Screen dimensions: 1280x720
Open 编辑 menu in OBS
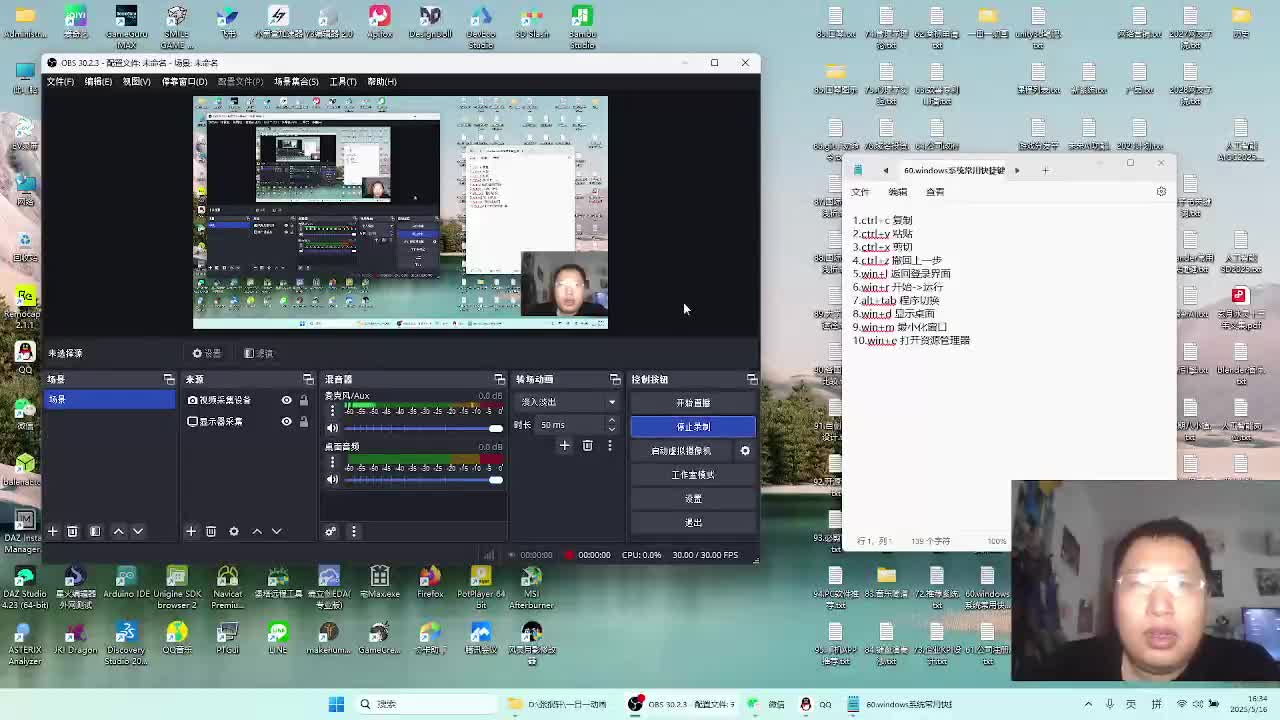pos(98,82)
